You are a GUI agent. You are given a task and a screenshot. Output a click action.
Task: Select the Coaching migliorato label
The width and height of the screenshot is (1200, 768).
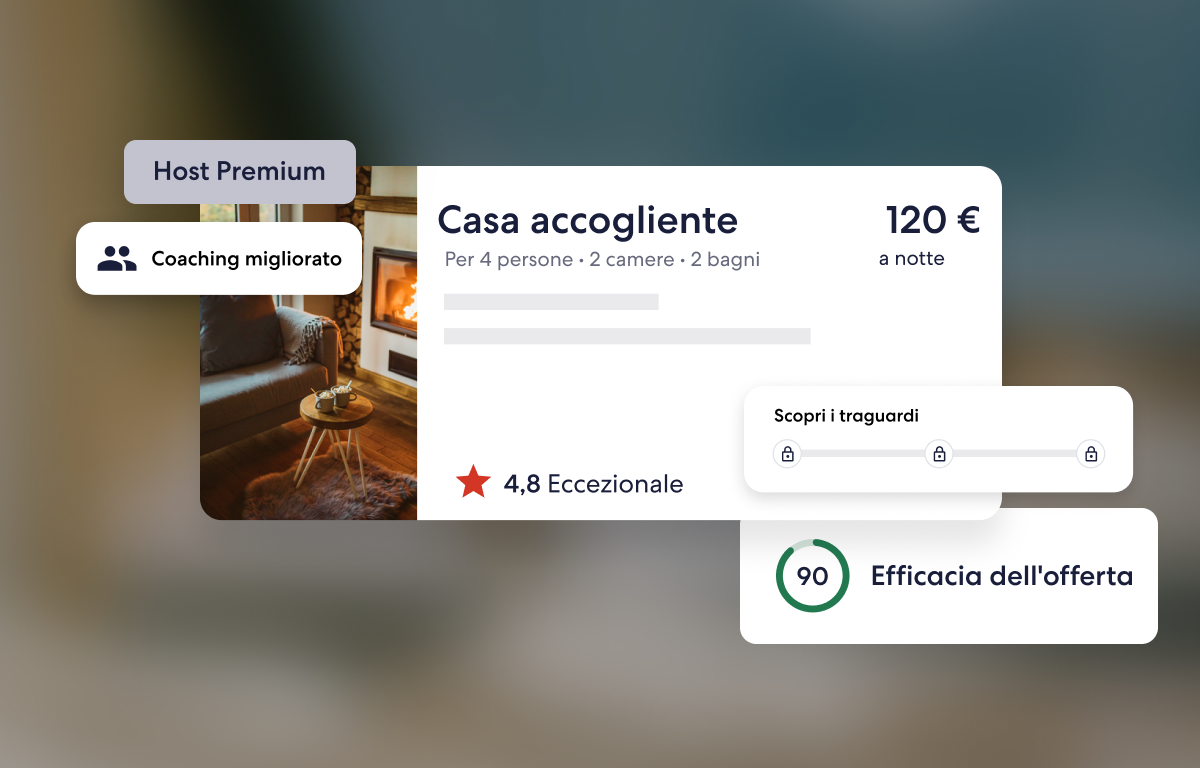(246, 259)
